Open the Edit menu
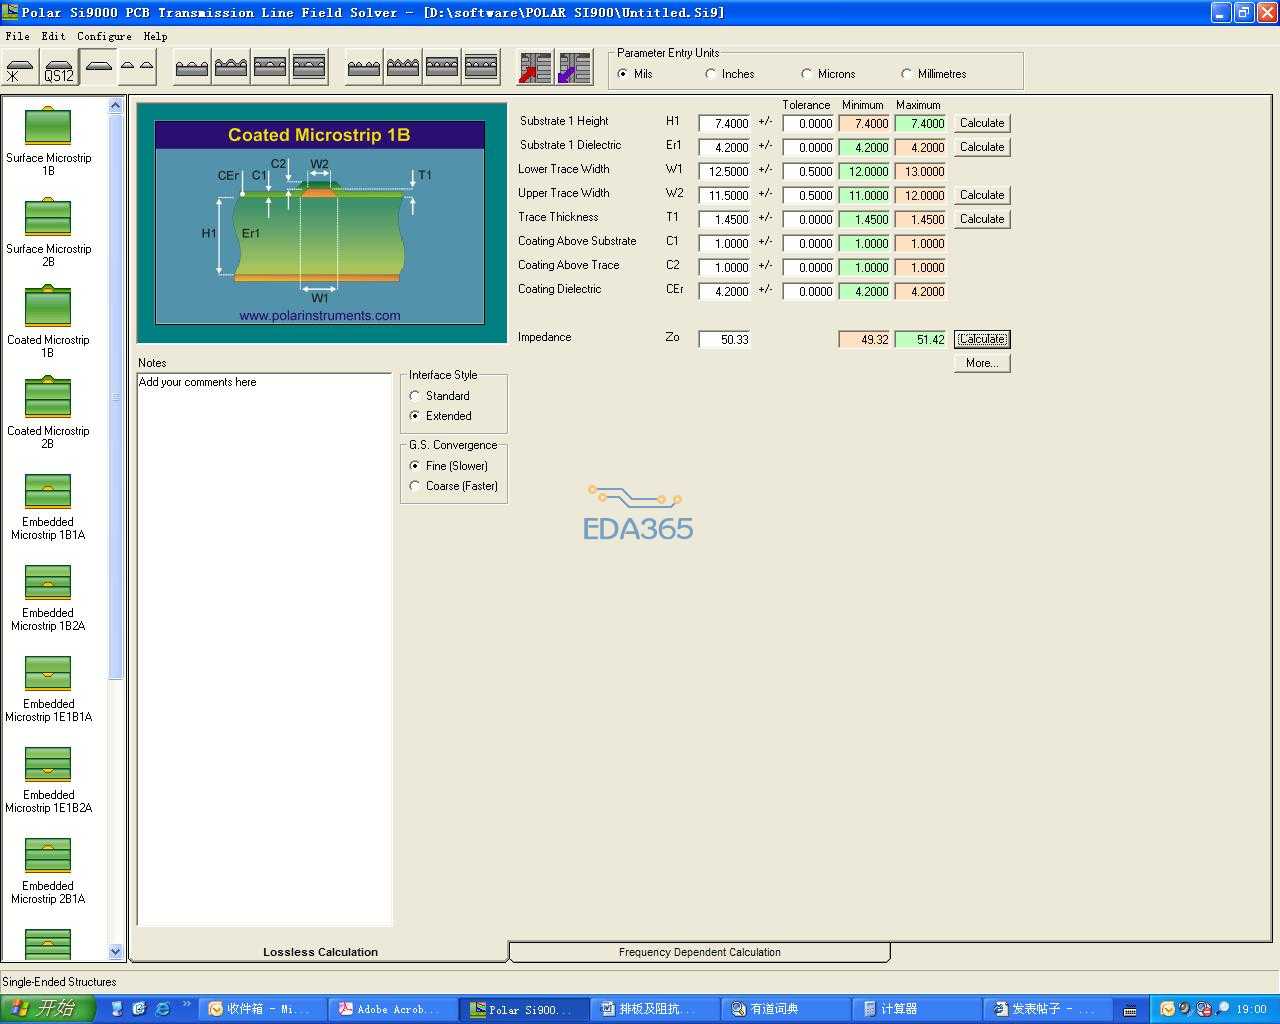1280x1024 pixels. [53, 36]
